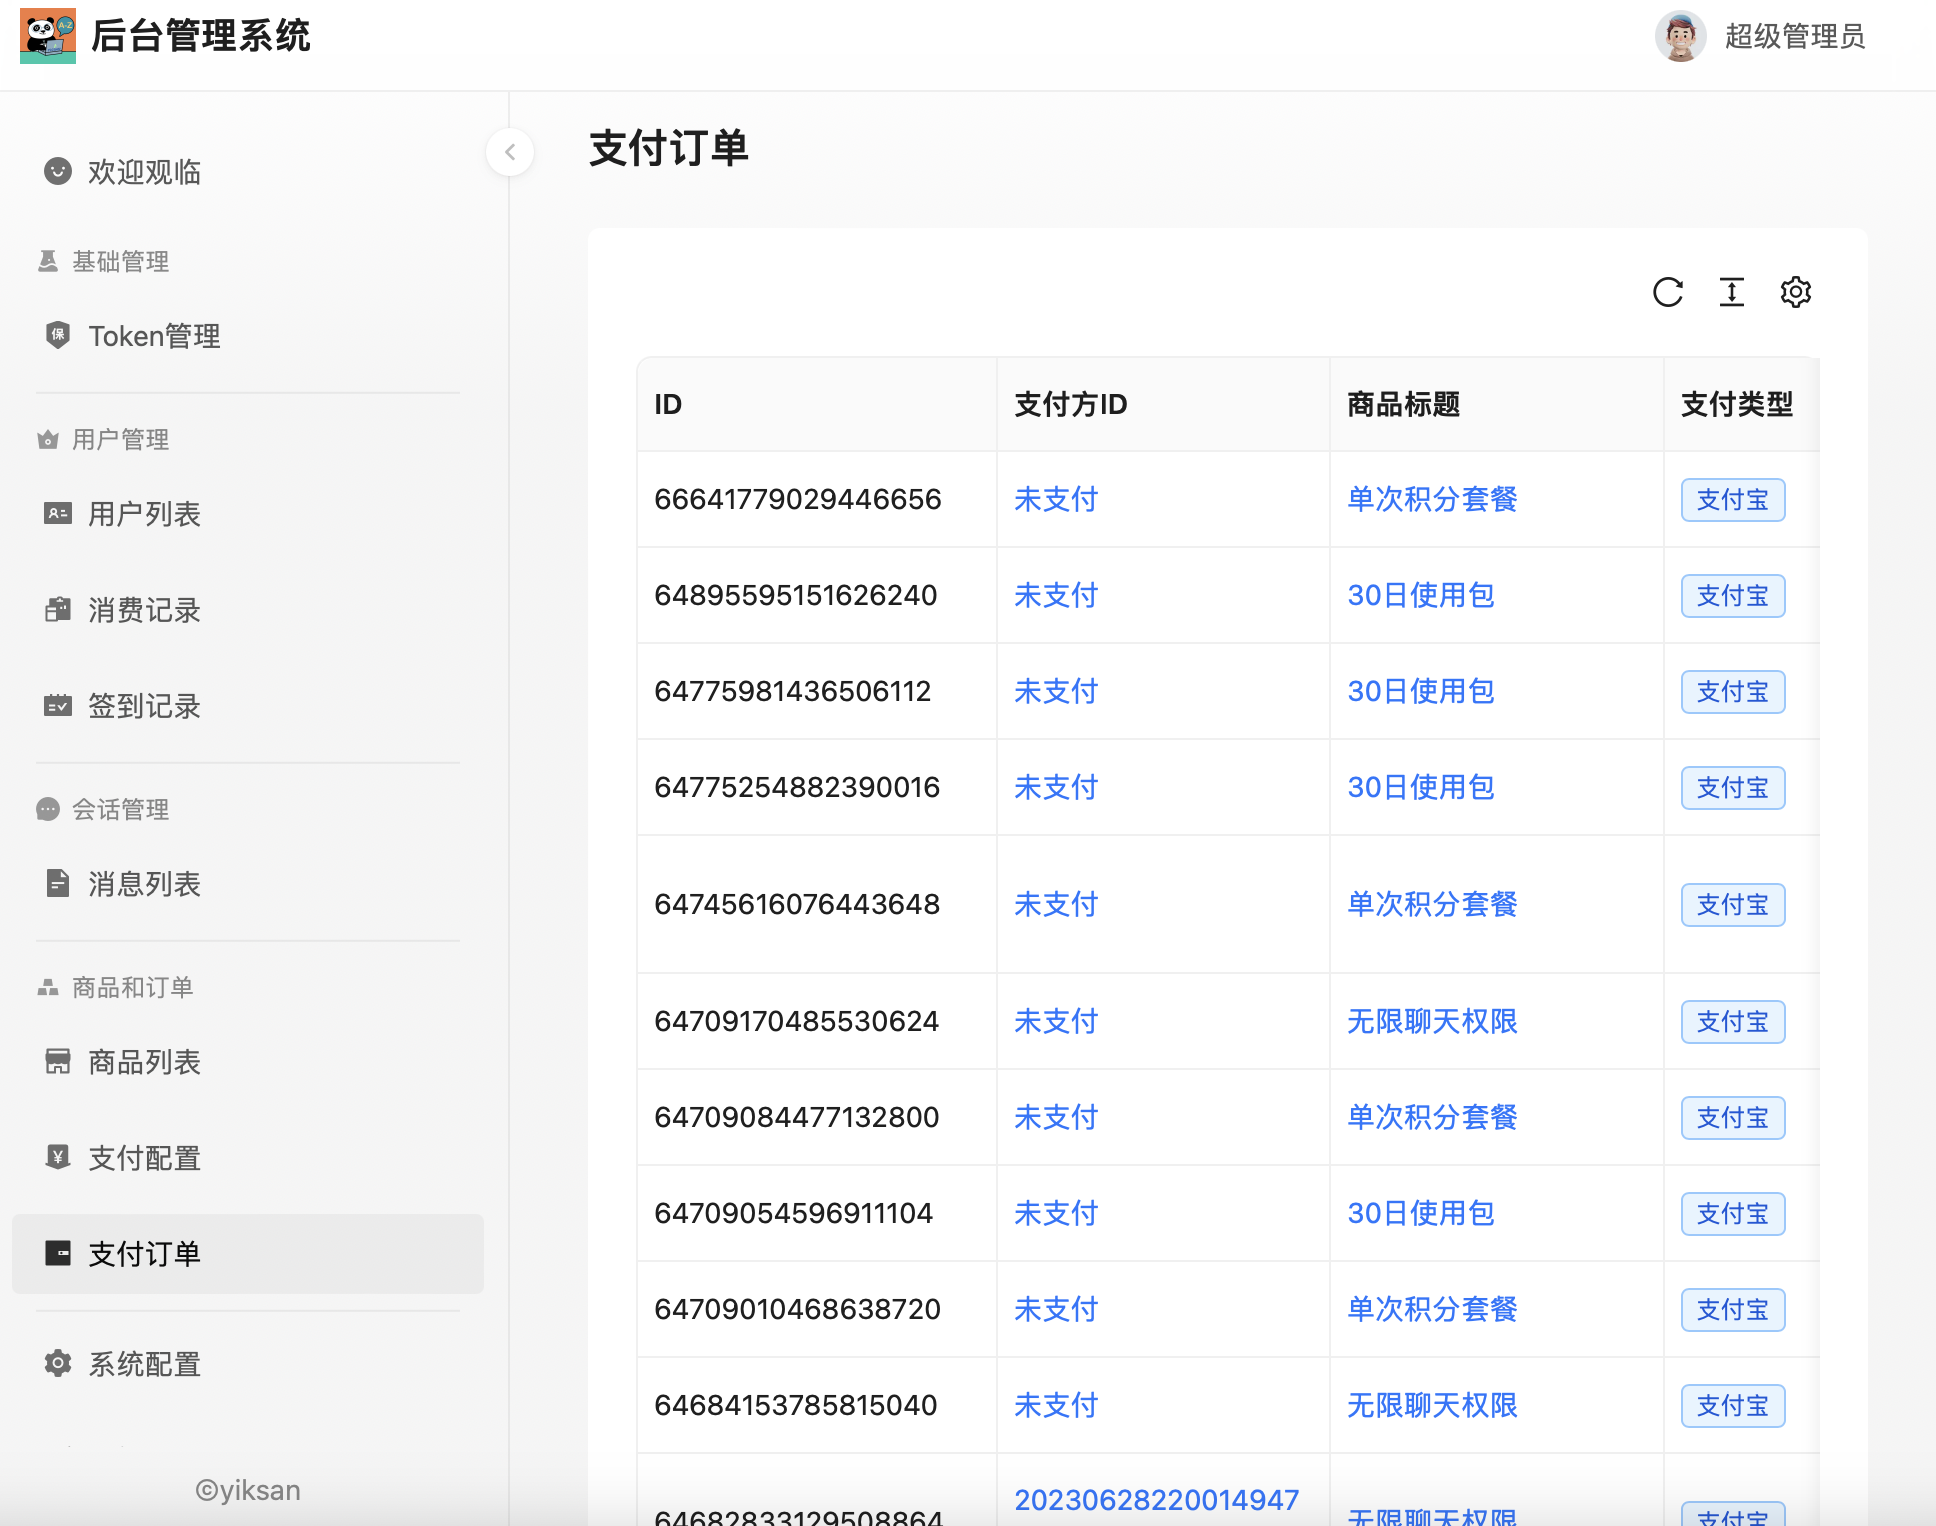Screen dimensions: 1936x1526
Task: Click 支付宝 tag in row 64745616076443648
Action: point(1733,905)
